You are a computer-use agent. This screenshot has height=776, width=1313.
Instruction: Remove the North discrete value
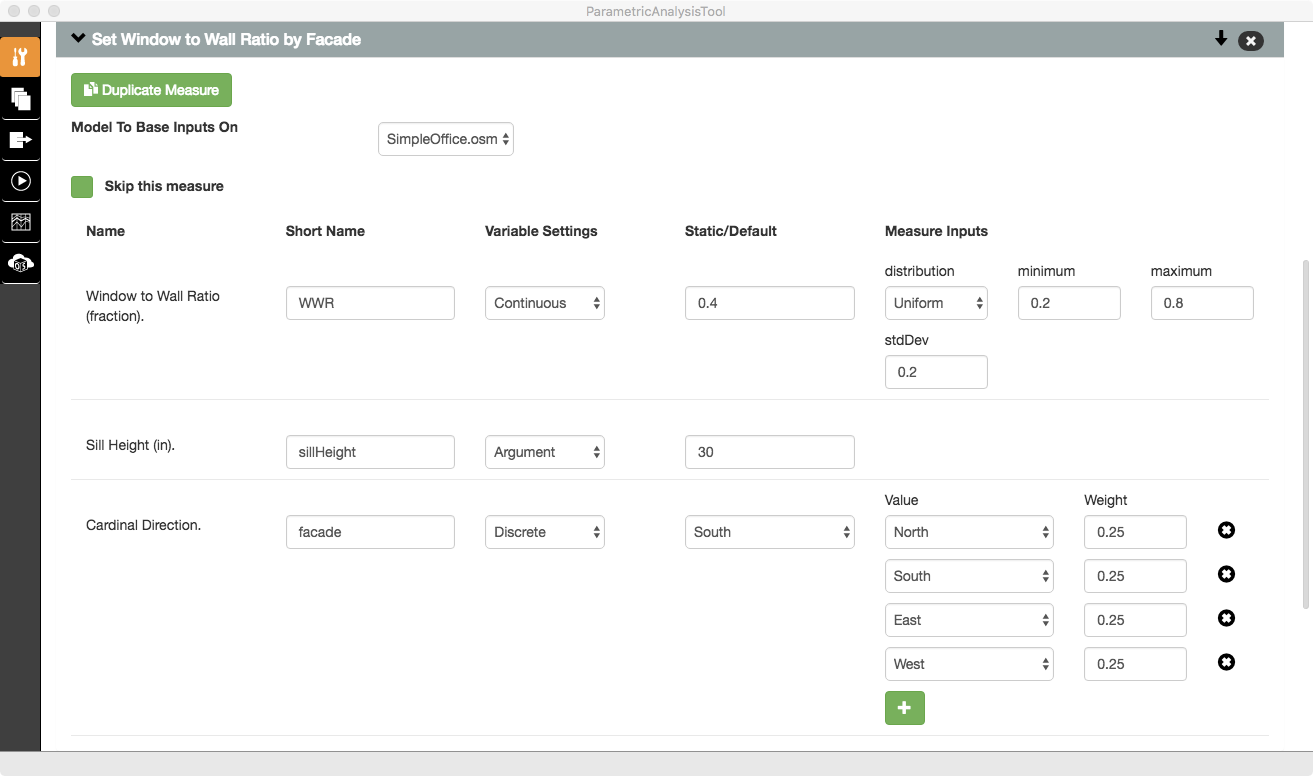point(1226,530)
